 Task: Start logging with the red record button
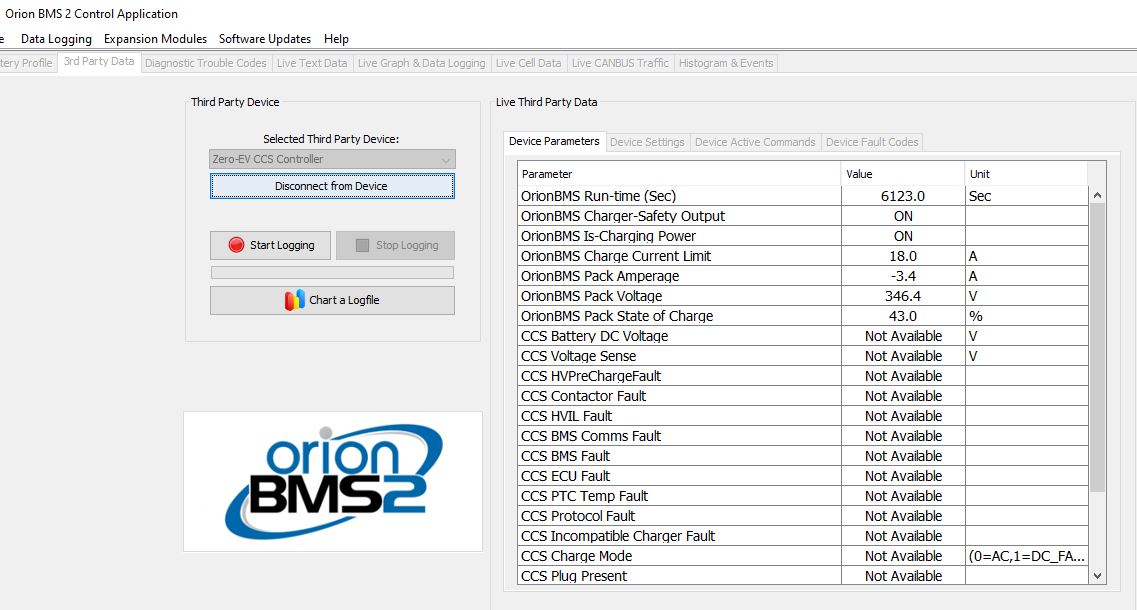(270, 245)
